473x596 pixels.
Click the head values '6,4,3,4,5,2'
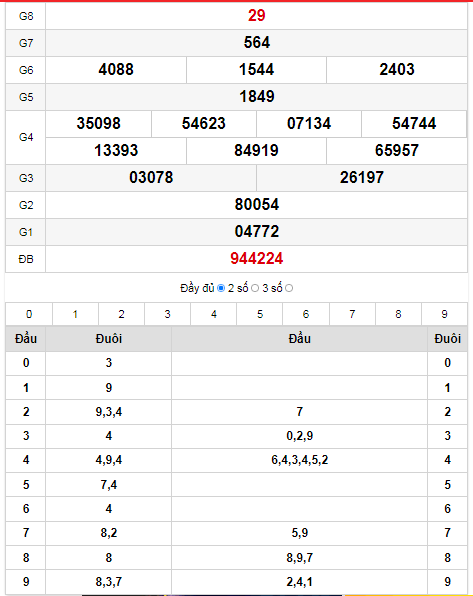[x=300, y=460]
